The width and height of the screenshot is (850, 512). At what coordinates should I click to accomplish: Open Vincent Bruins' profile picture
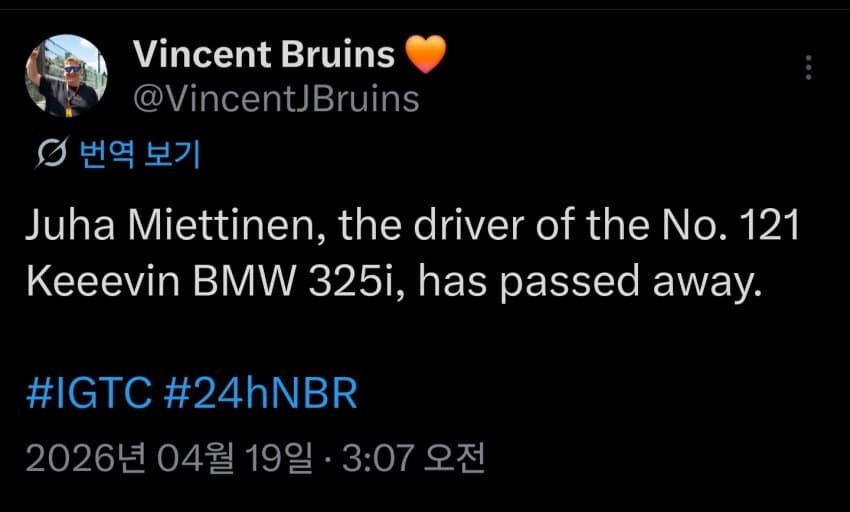pyautogui.click(x=65, y=77)
